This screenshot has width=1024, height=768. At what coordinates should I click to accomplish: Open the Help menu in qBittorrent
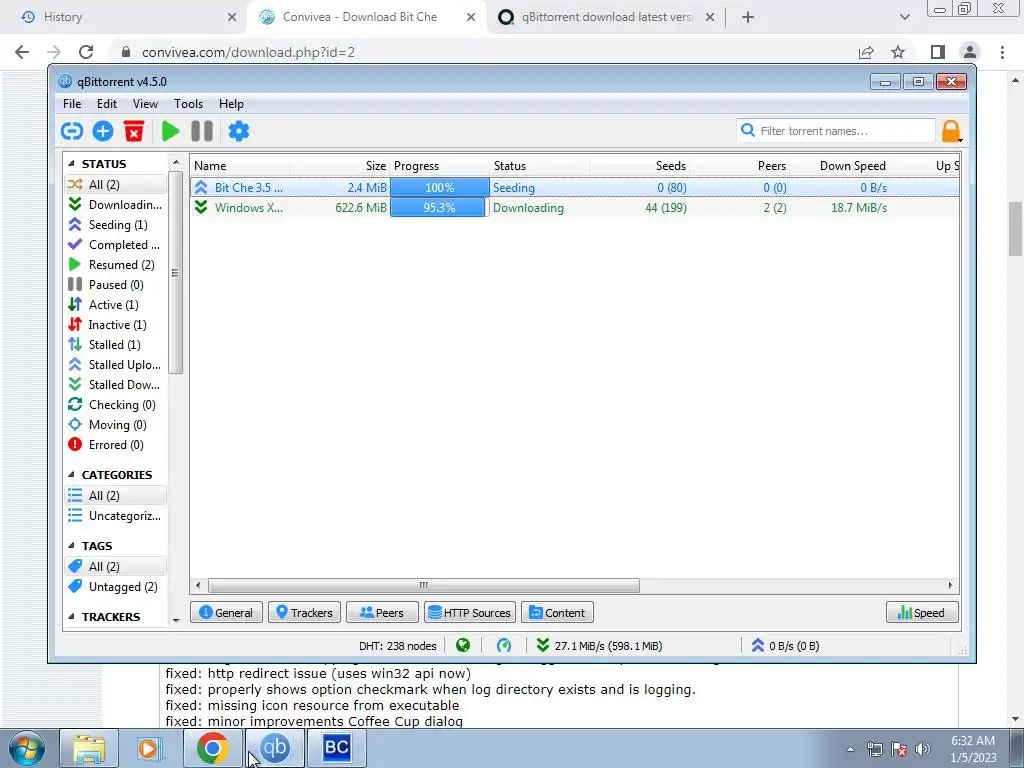231,104
